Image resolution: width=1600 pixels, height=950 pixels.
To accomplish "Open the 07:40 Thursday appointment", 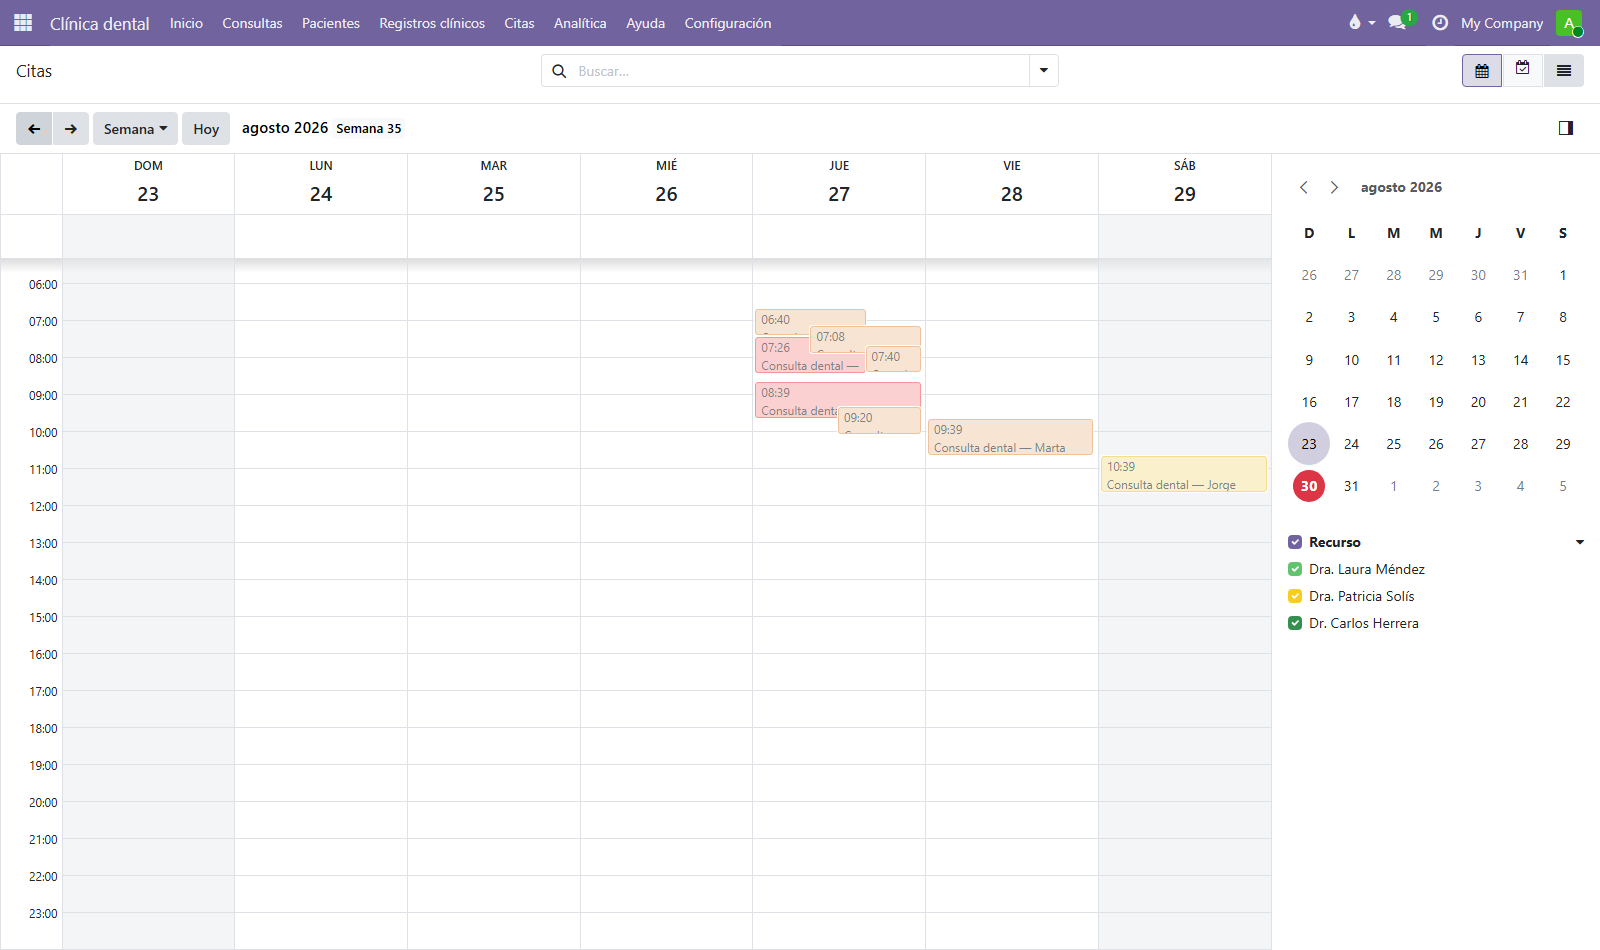I will [893, 358].
